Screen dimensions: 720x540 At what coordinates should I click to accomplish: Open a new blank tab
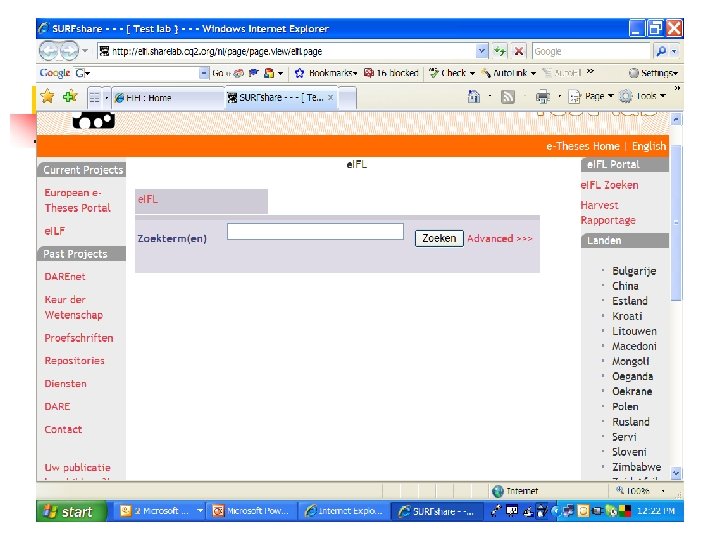347,98
